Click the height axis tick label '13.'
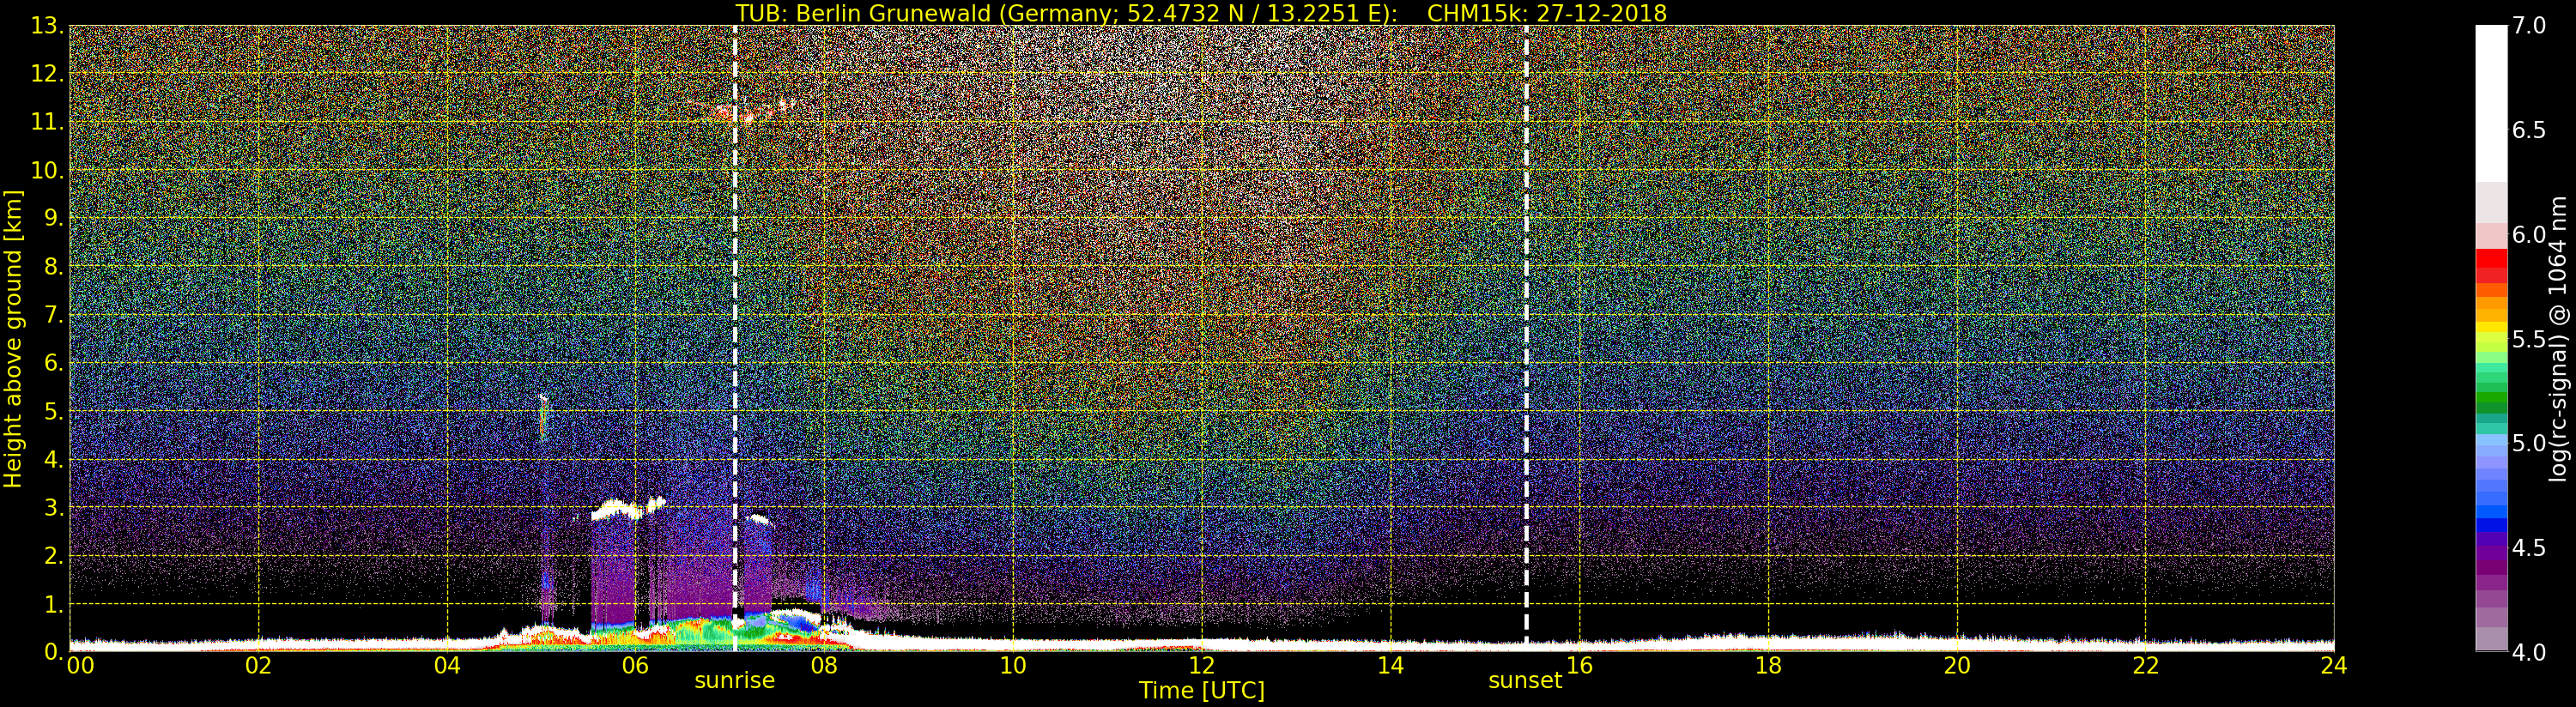The image size is (2576, 707). (47, 26)
